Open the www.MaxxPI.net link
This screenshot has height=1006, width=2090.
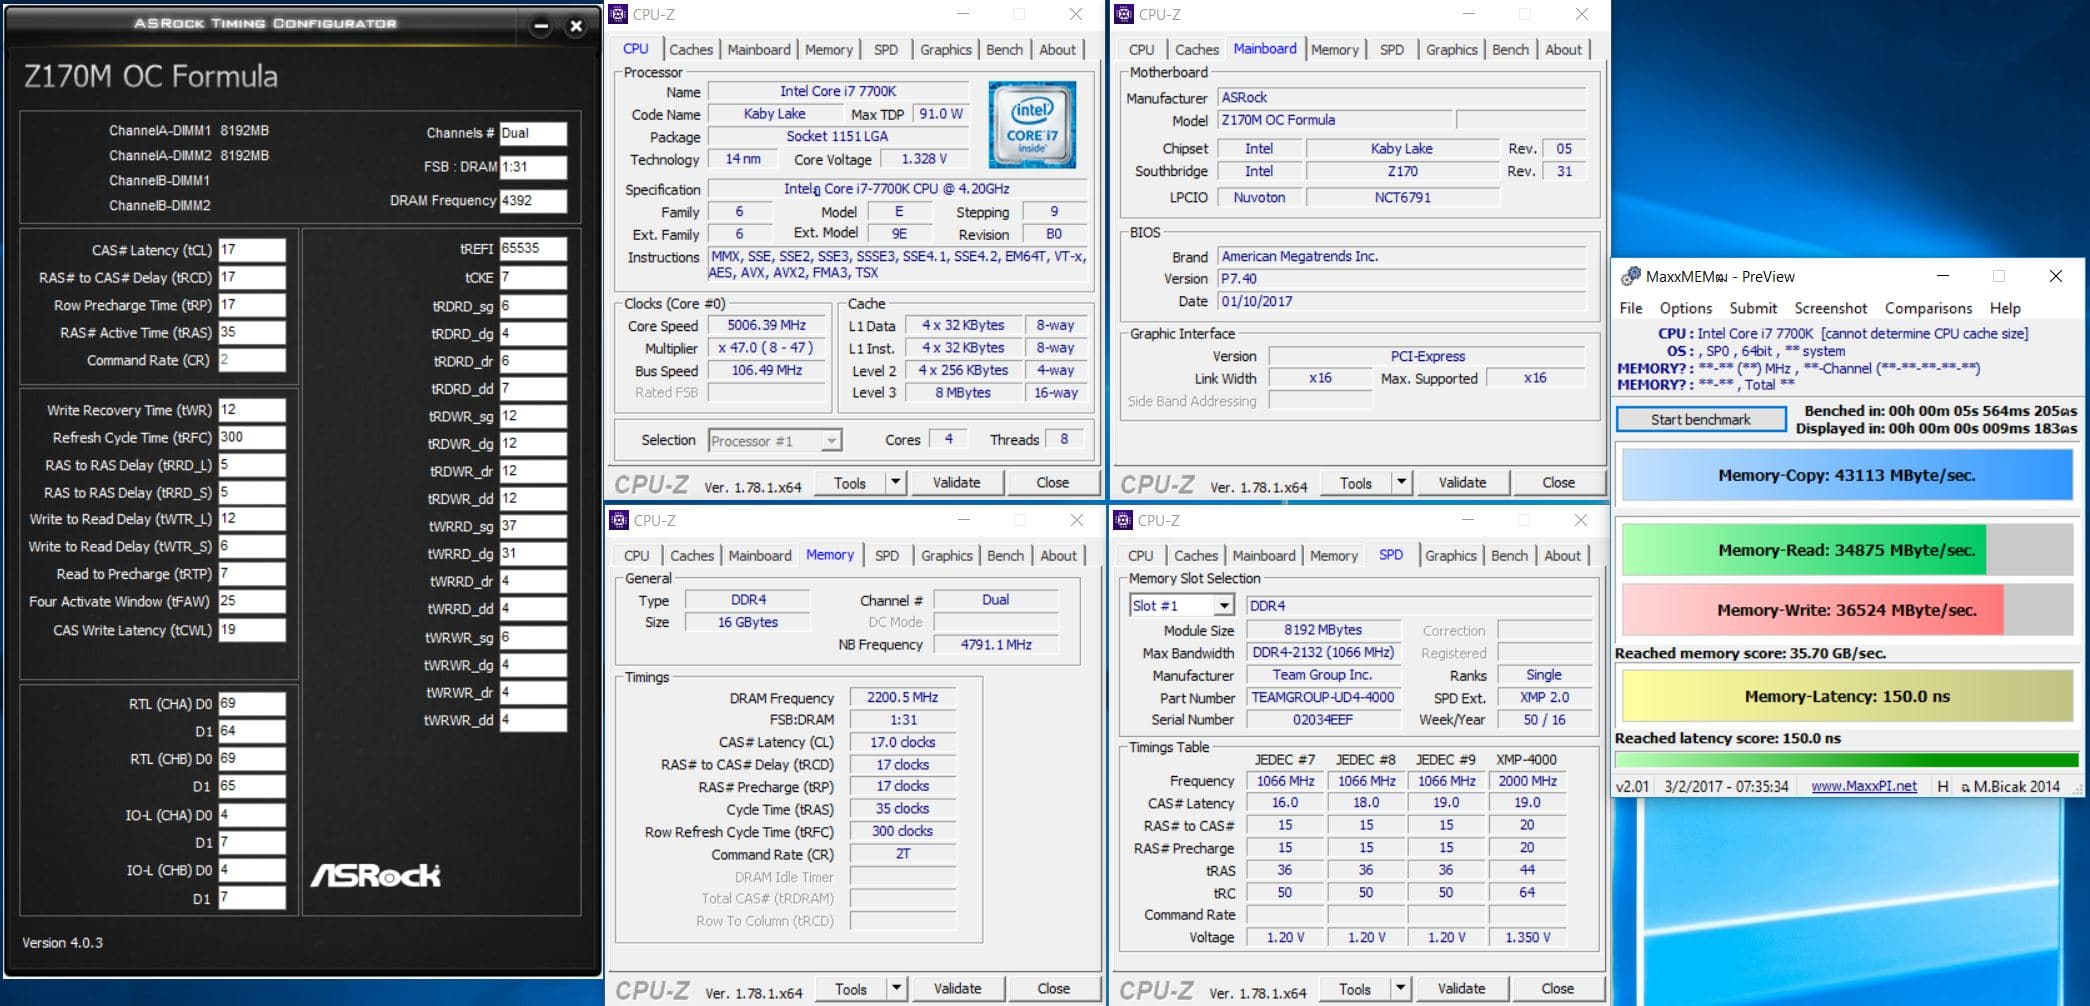tap(1864, 786)
